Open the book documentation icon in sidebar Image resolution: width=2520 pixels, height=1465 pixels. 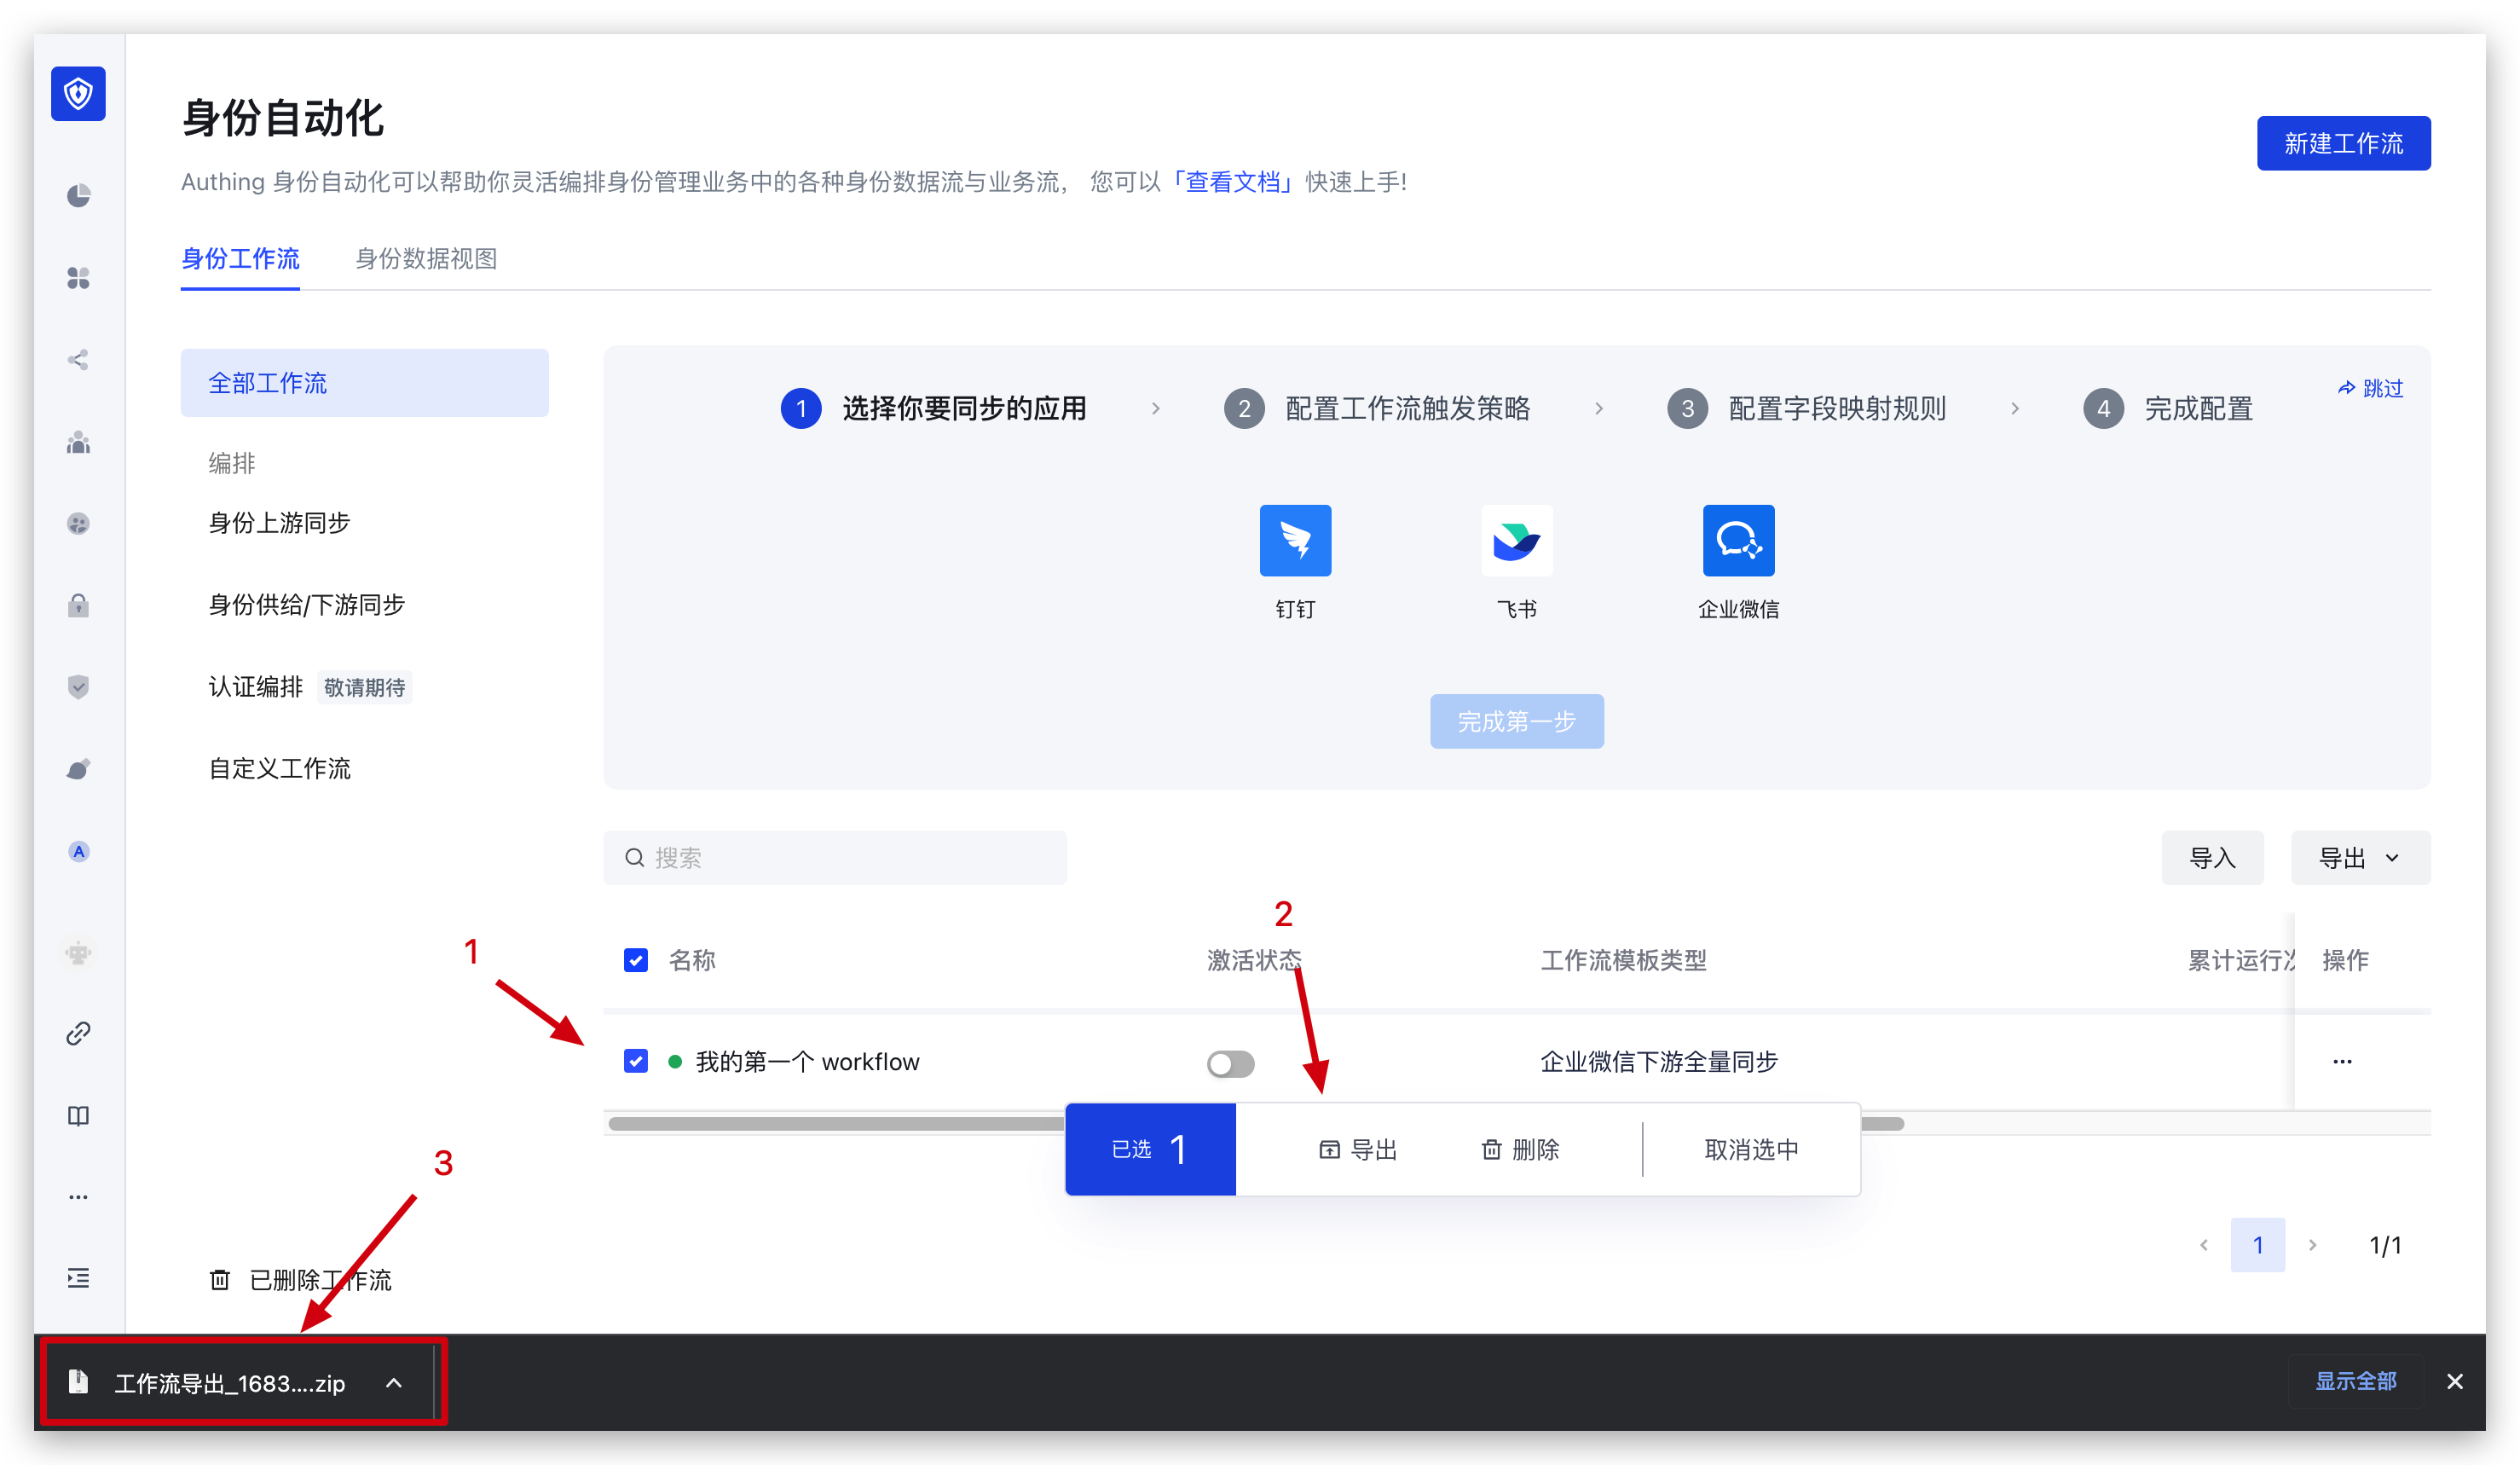coord(78,1115)
